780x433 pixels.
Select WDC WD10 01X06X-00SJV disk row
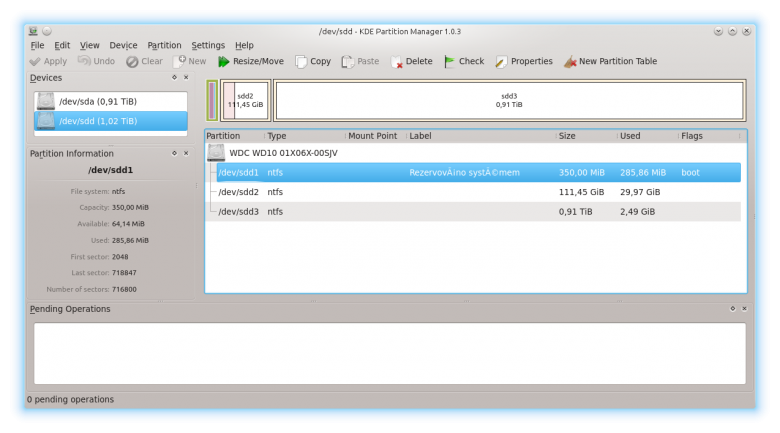473,153
